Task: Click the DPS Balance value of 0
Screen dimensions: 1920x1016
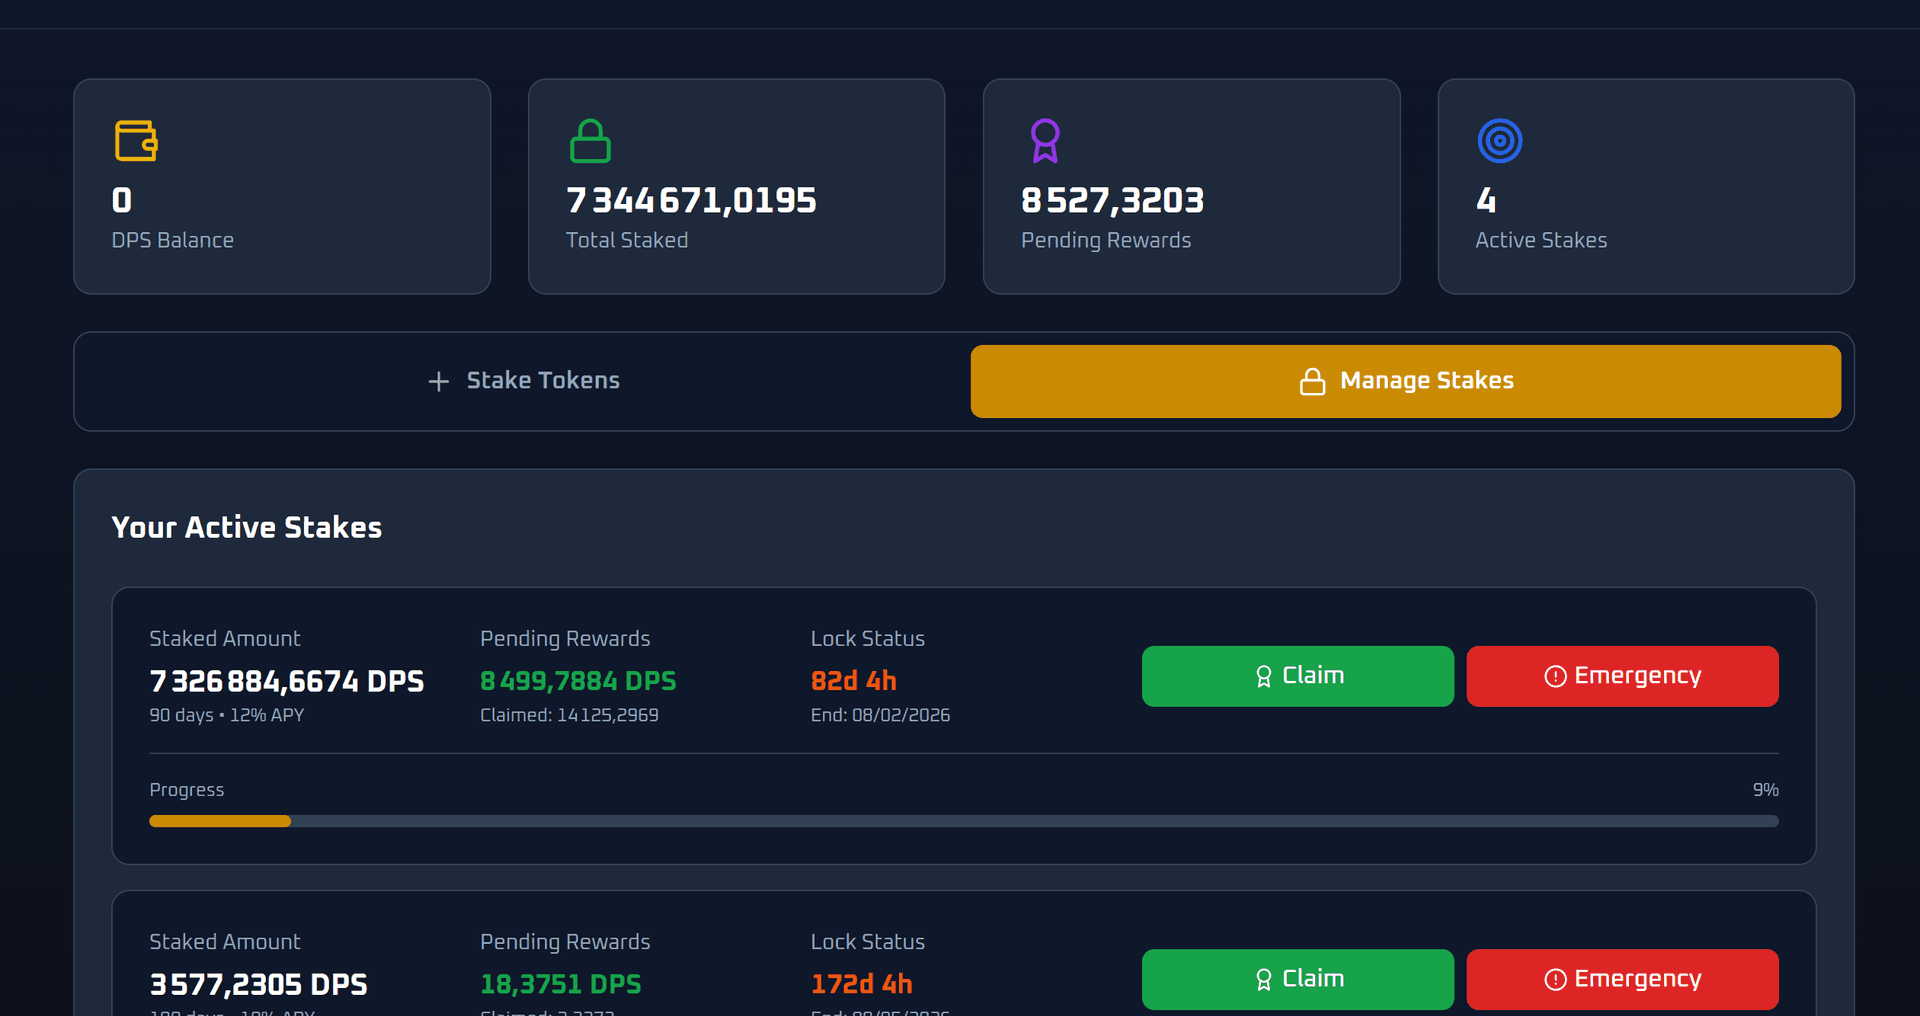Action: (x=122, y=201)
